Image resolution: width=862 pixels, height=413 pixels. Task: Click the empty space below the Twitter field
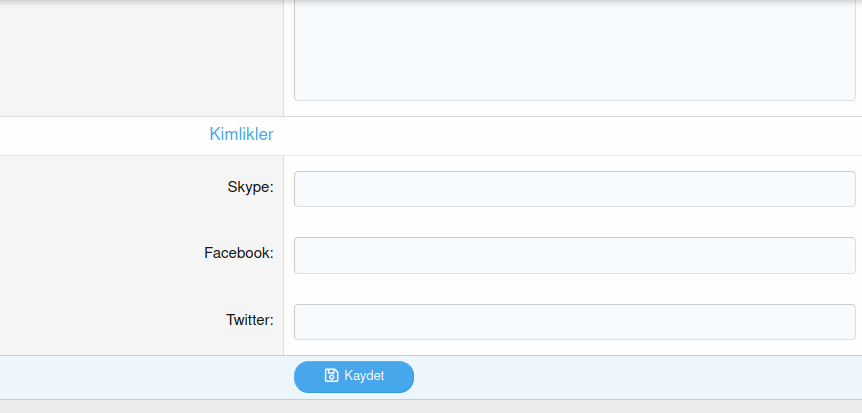(x=574, y=347)
